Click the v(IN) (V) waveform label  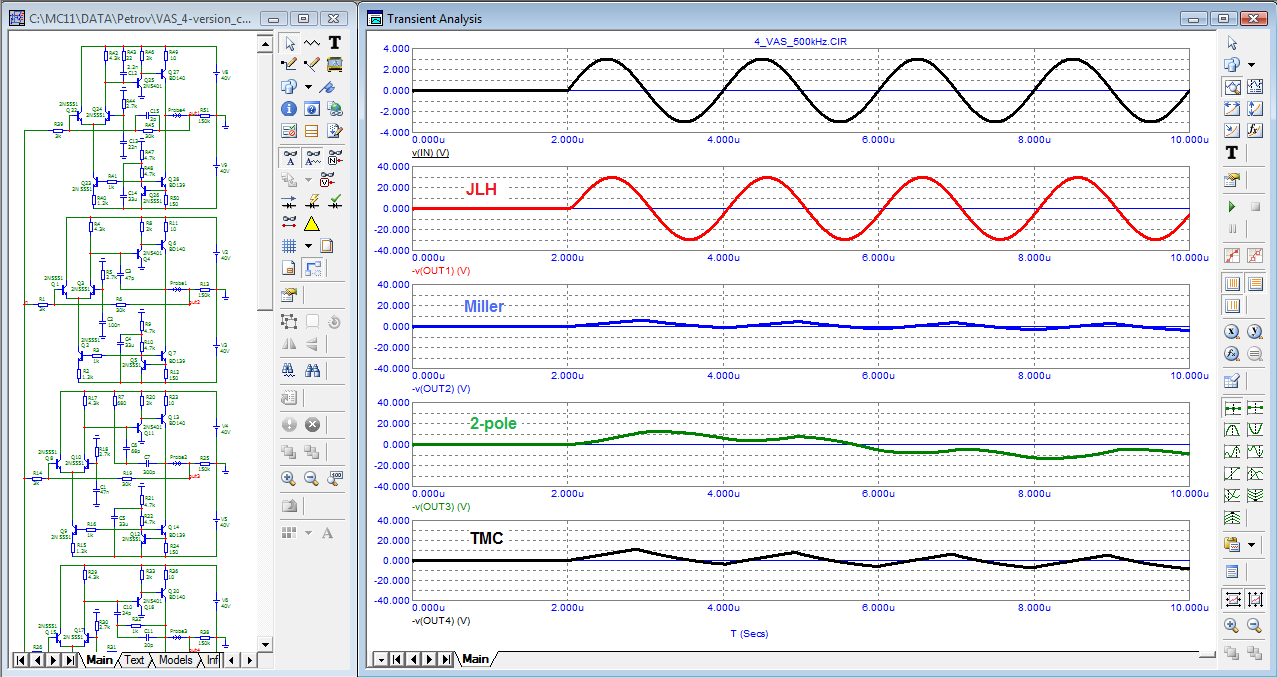[x=430, y=153]
